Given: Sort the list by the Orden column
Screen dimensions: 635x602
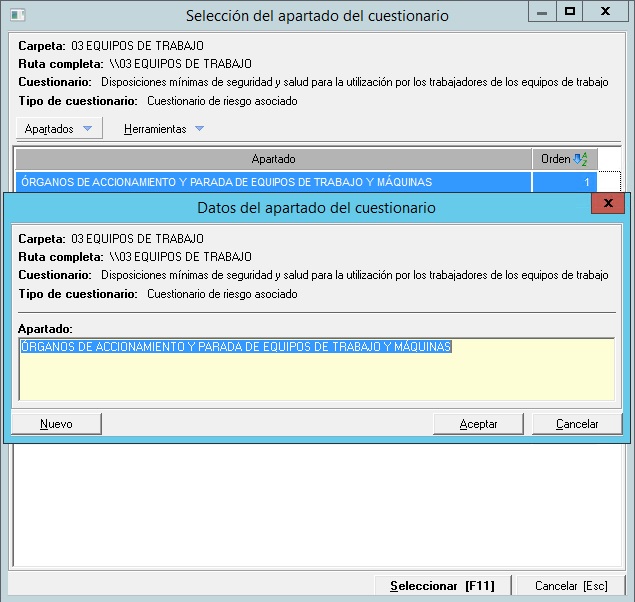Looking at the screenshot, I should click(x=556, y=159).
